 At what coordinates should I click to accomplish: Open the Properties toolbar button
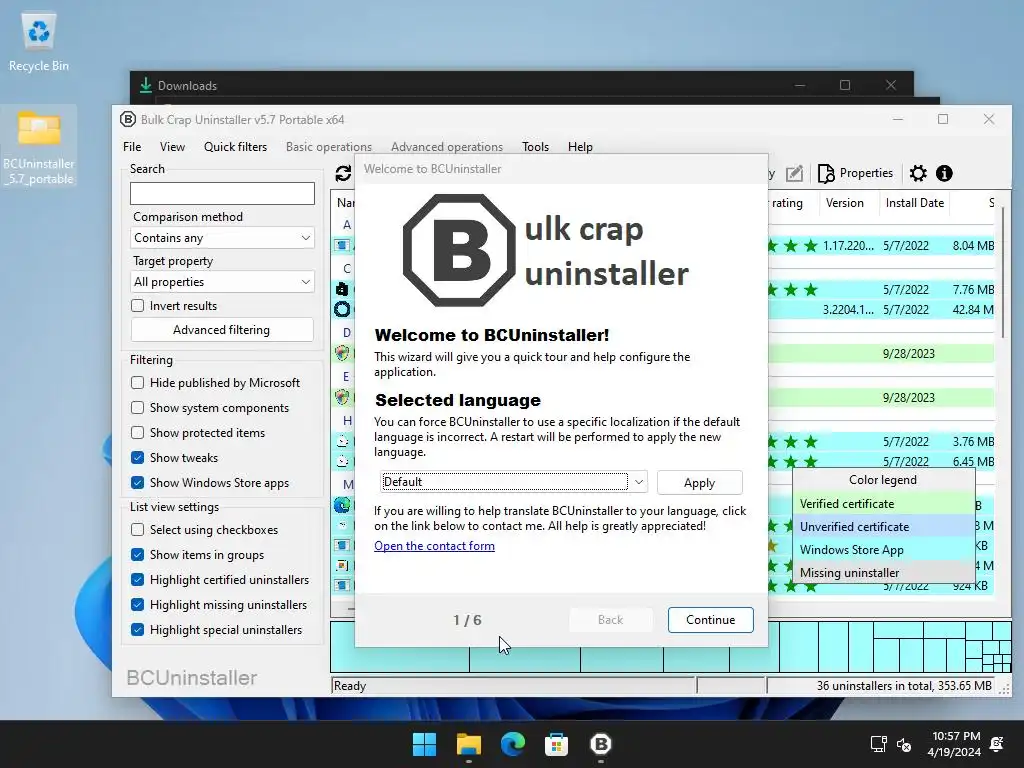[856, 173]
